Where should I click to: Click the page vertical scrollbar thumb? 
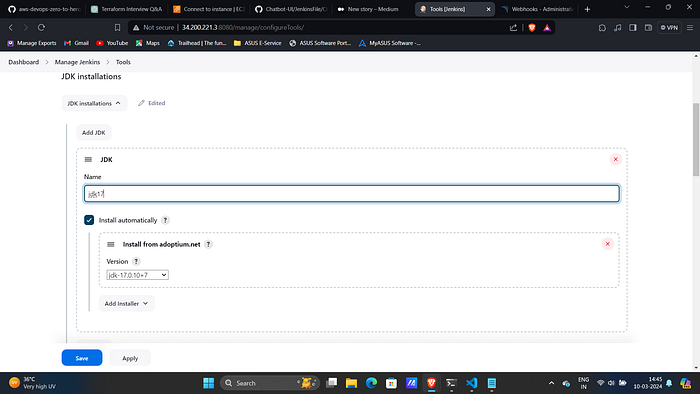point(696,139)
